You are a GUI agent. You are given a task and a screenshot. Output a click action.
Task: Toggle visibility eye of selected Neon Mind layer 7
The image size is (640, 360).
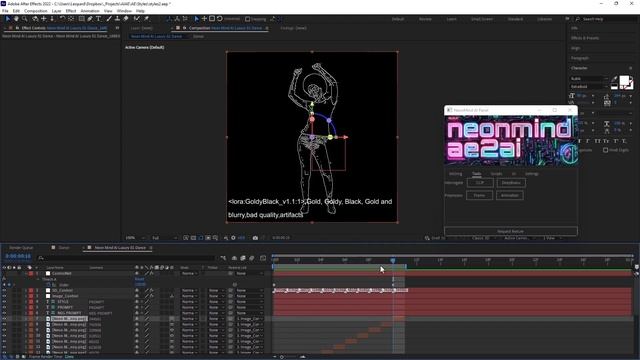pos(4,319)
